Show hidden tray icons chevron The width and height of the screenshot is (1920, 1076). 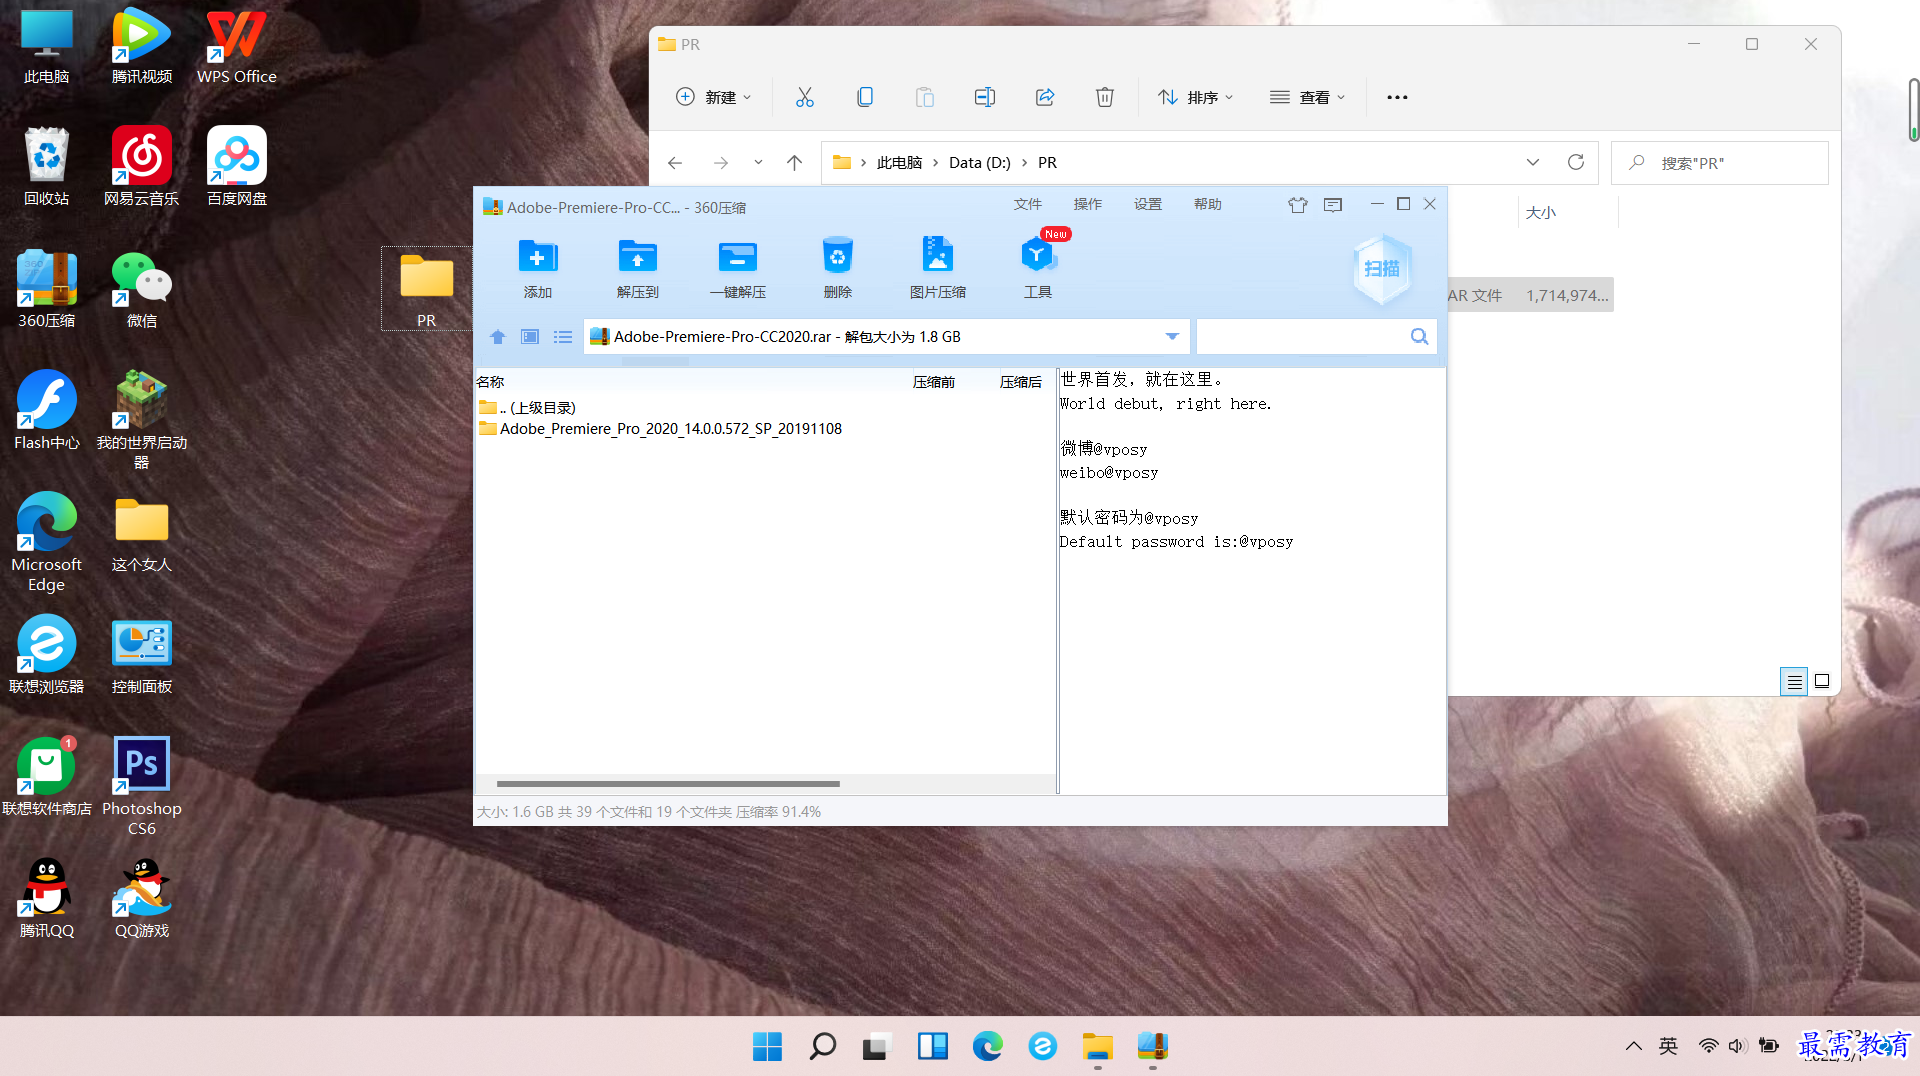1634,1046
